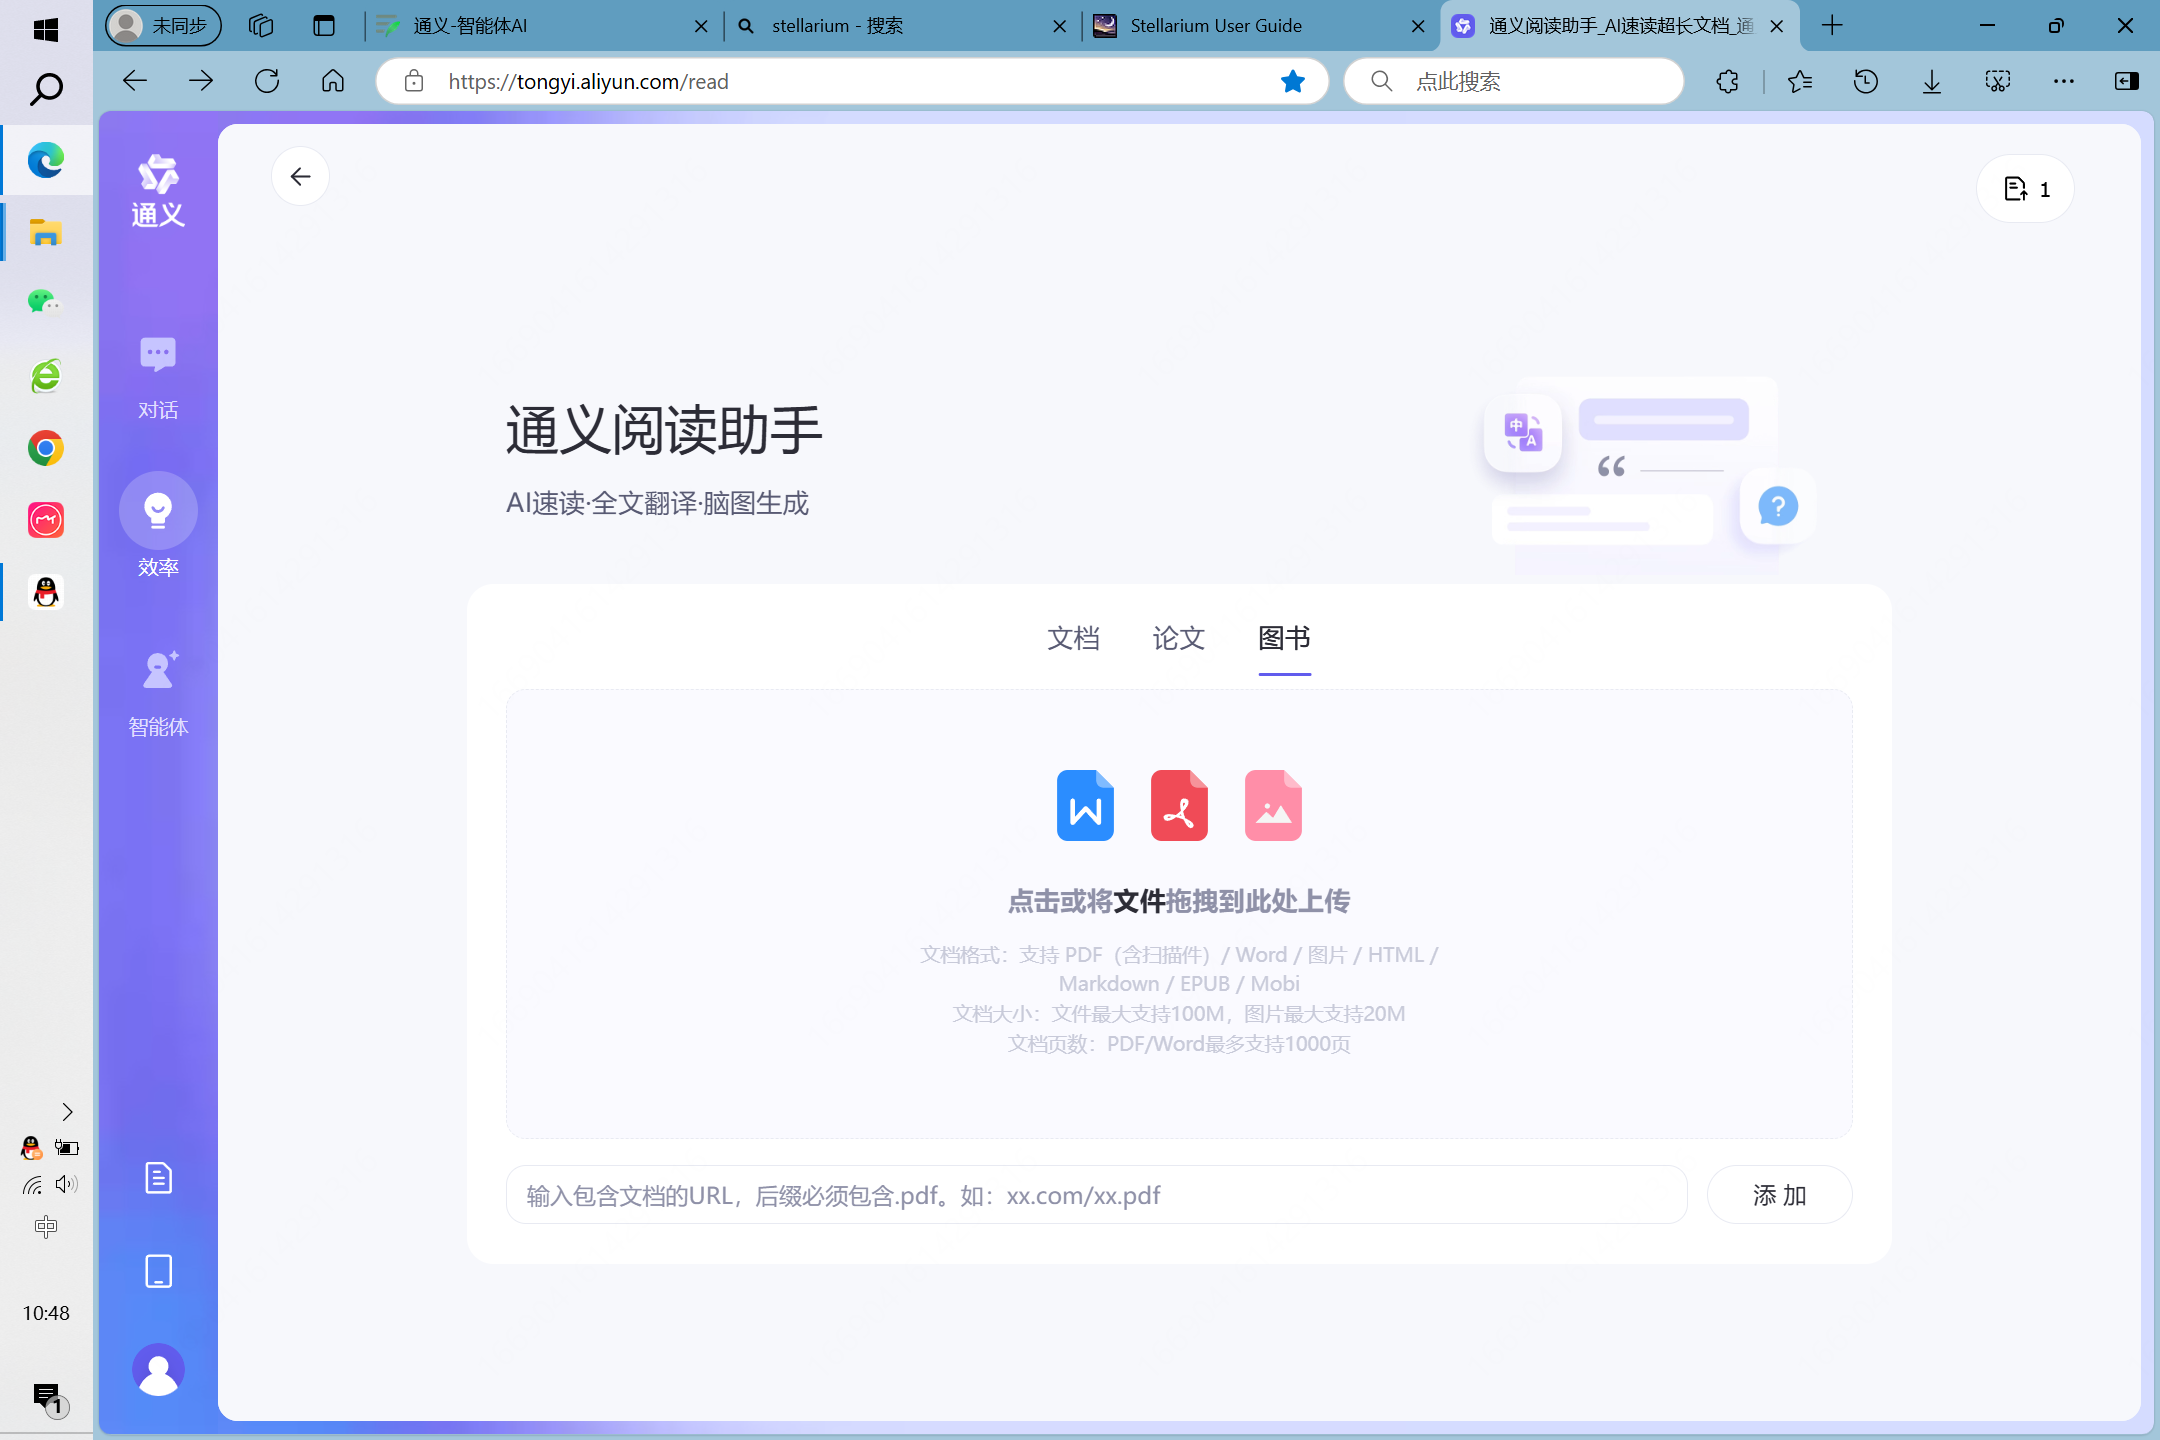The width and height of the screenshot is (2160, 1440).
Task: Open the screenshot capture icon
Action: 1998,81
